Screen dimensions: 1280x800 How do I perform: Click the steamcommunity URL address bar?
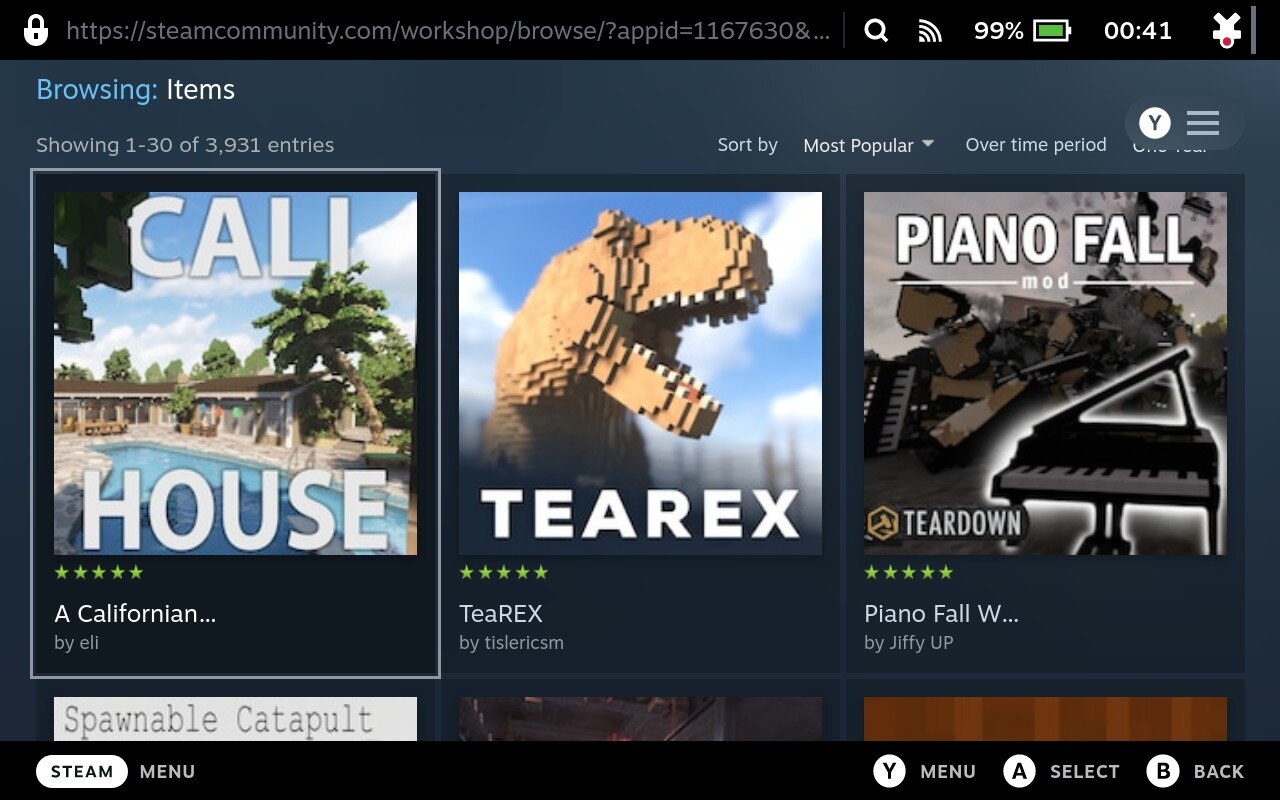448,31
